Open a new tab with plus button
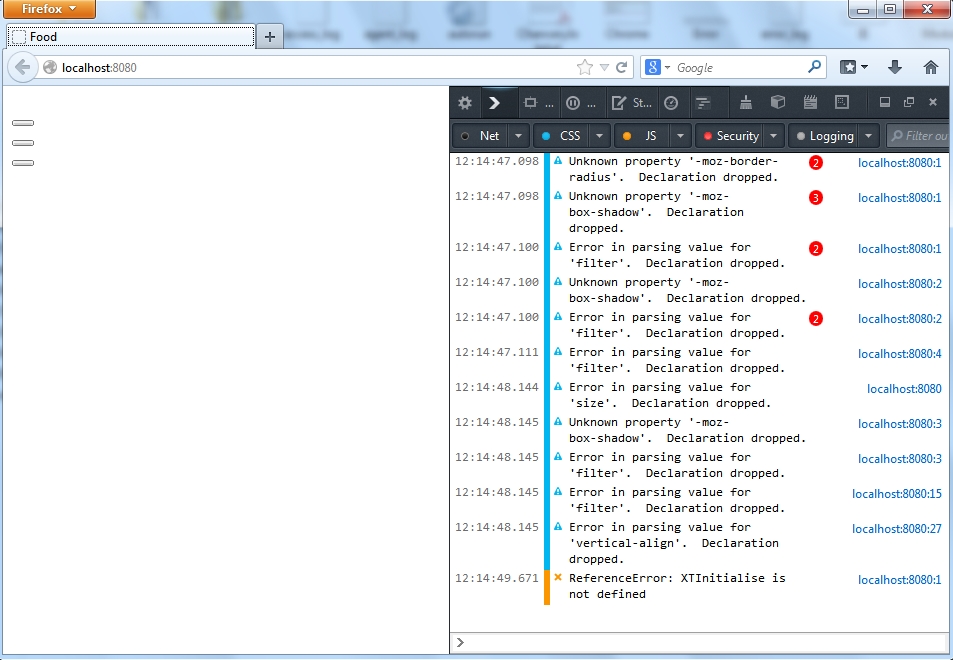The width and height of the screenshot is (953, 660). click(269, 37)
